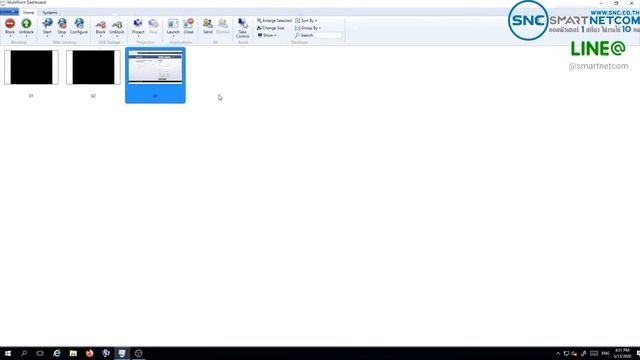Open Task View on taskbar
Image resolution: width=640 pixels, height=360 pixels.
pyautogui.click(x=40, y=353)
